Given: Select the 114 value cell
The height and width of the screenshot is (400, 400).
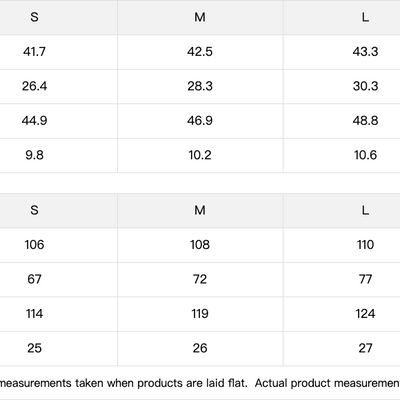Looking at the screenshot, I should click(x=34, y=314).
